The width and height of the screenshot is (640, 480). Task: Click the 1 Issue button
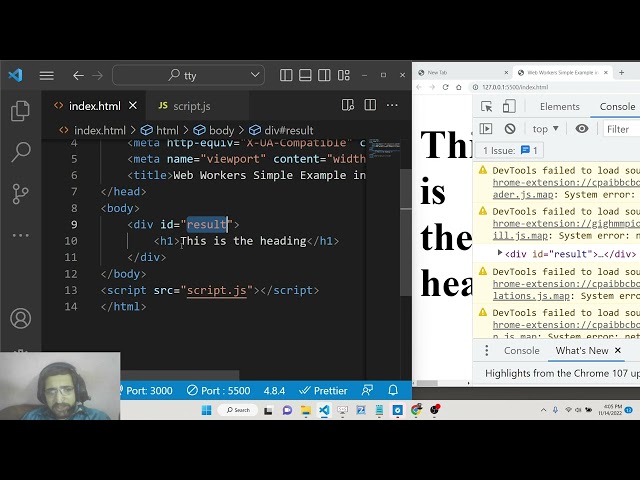coord(510,151)
